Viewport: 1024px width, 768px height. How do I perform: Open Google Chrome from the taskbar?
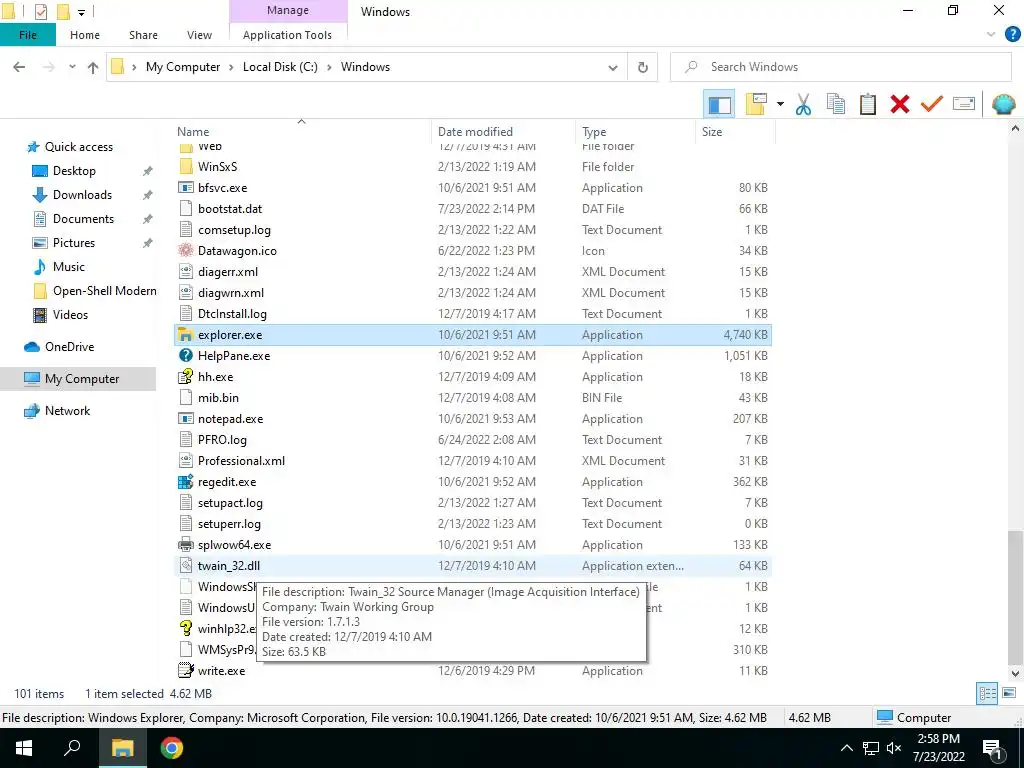point(172,748)
